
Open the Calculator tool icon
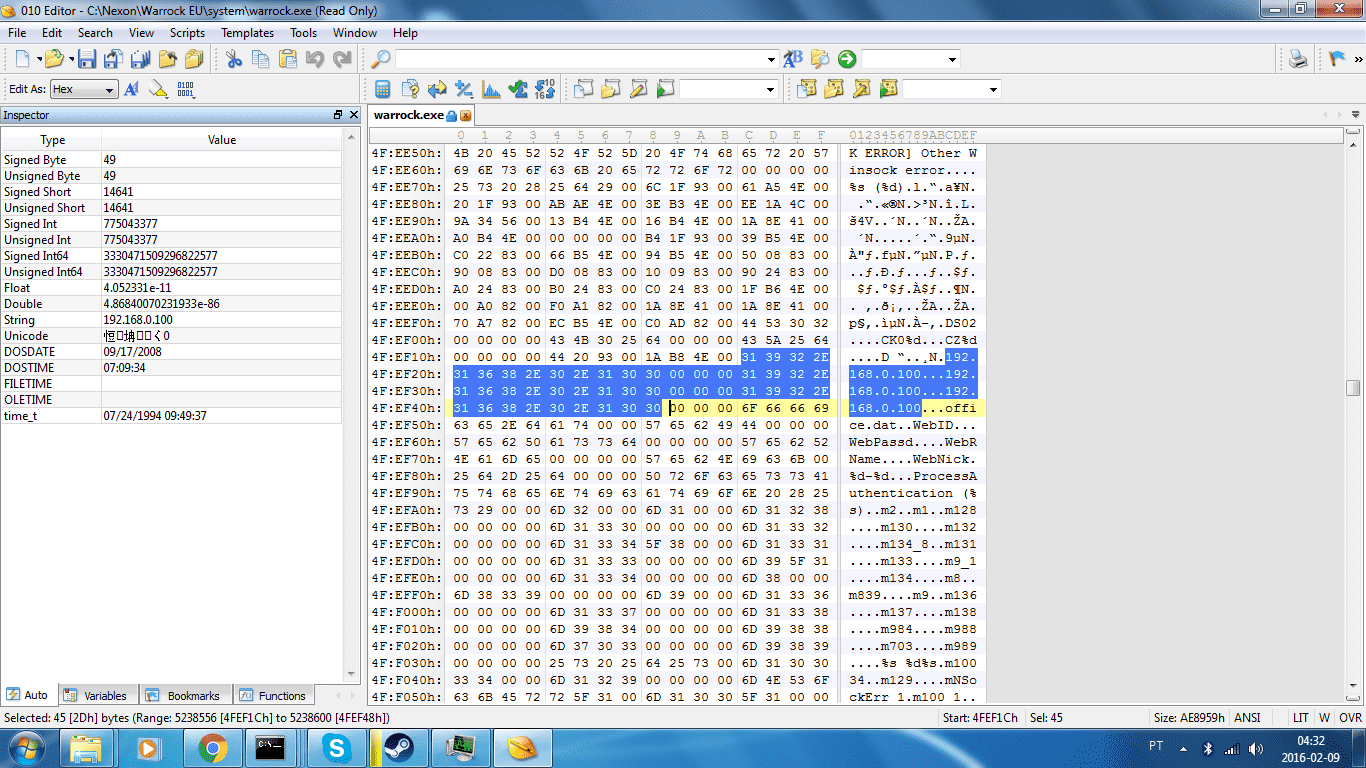383,89
